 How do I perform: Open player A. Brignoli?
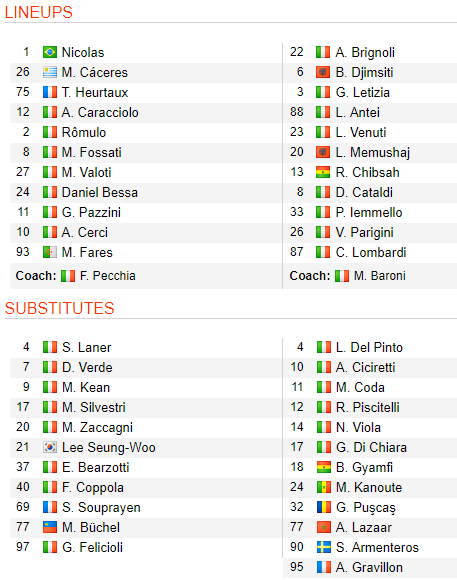(365, 53)
